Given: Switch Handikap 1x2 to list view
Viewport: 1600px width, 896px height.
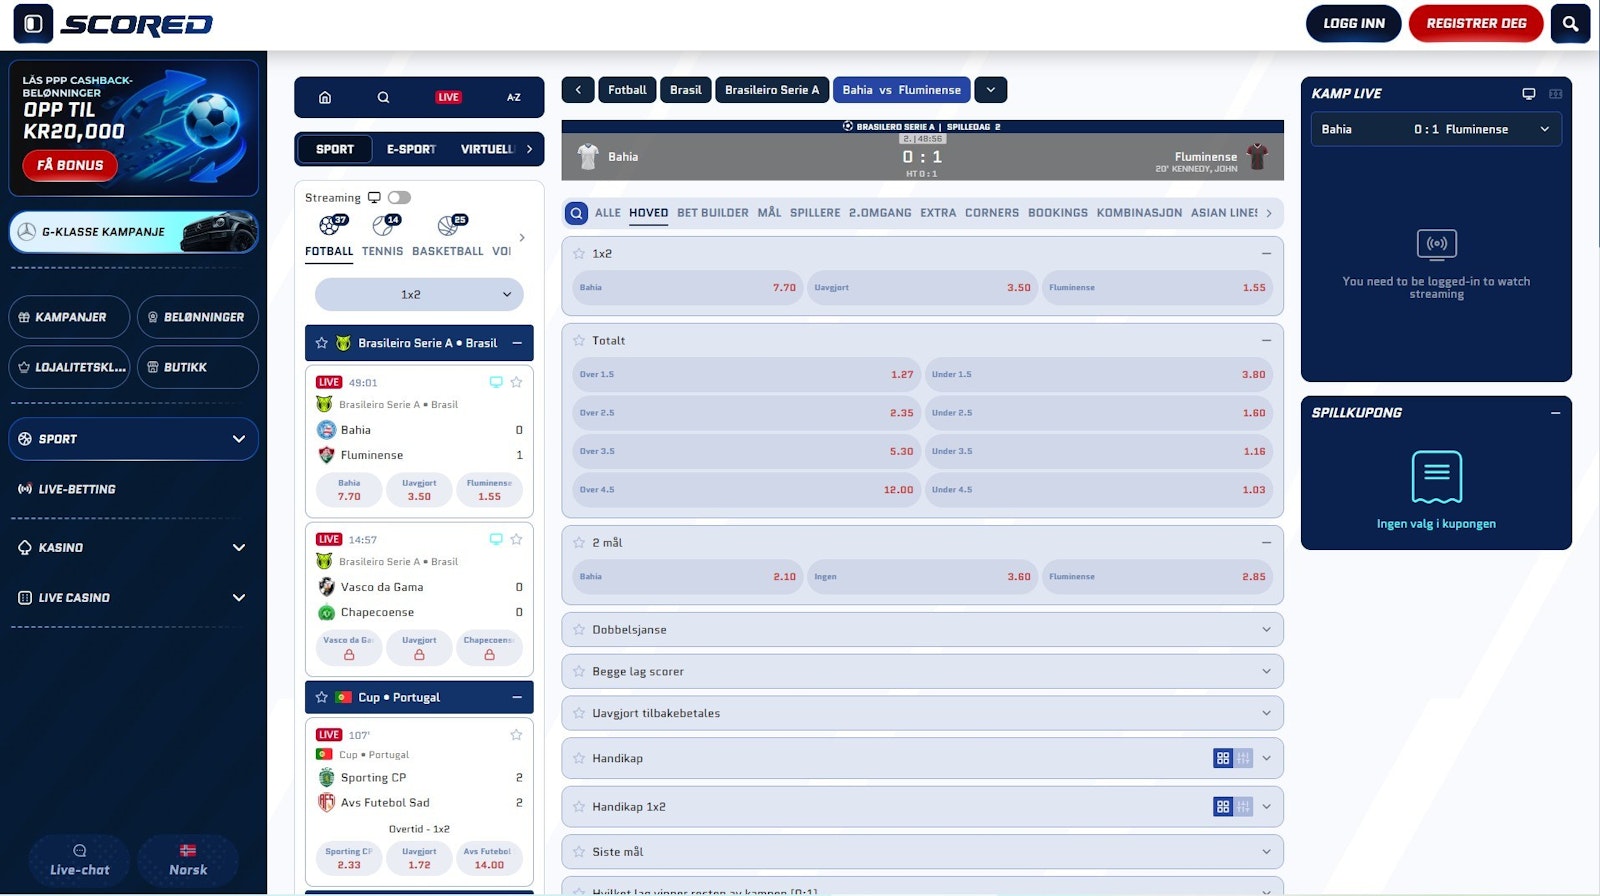Looking at the screenshot, I should tap(1243, 807).
